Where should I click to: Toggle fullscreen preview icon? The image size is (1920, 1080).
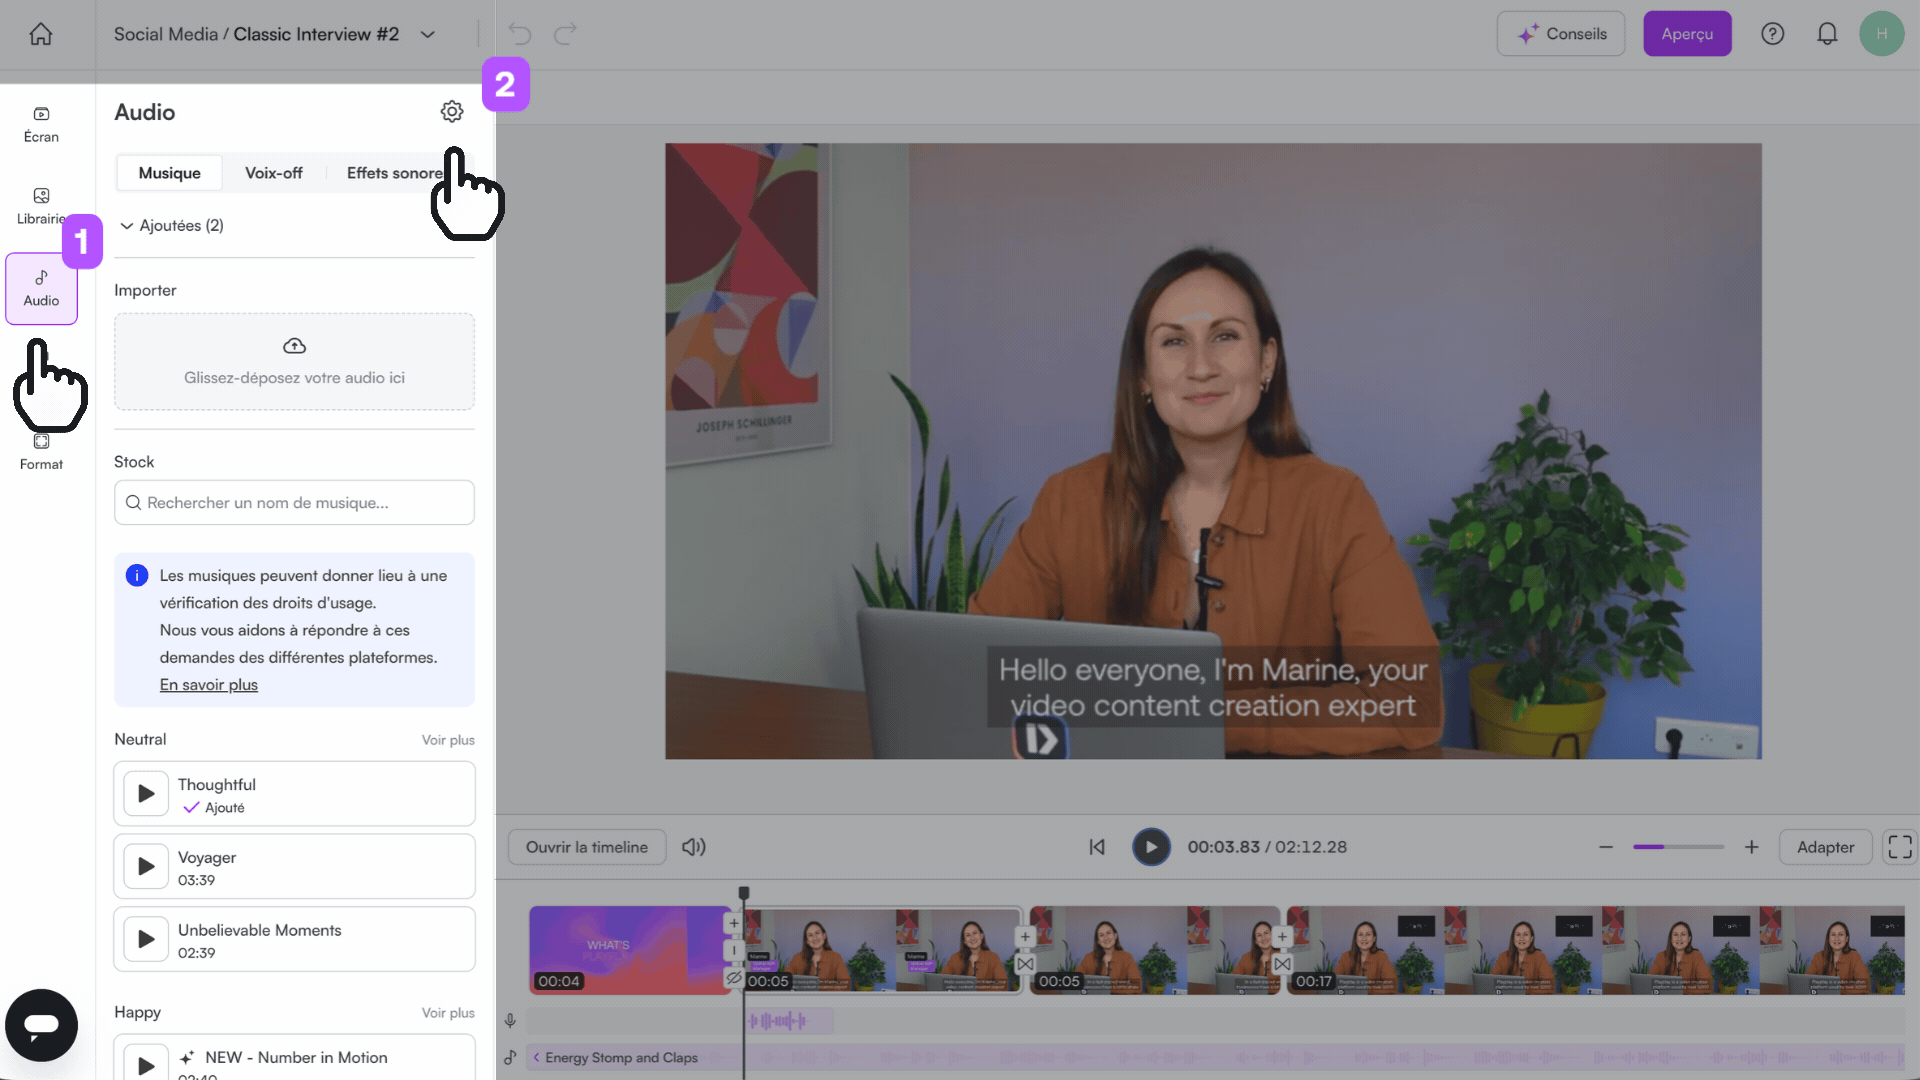[1899, 847]
